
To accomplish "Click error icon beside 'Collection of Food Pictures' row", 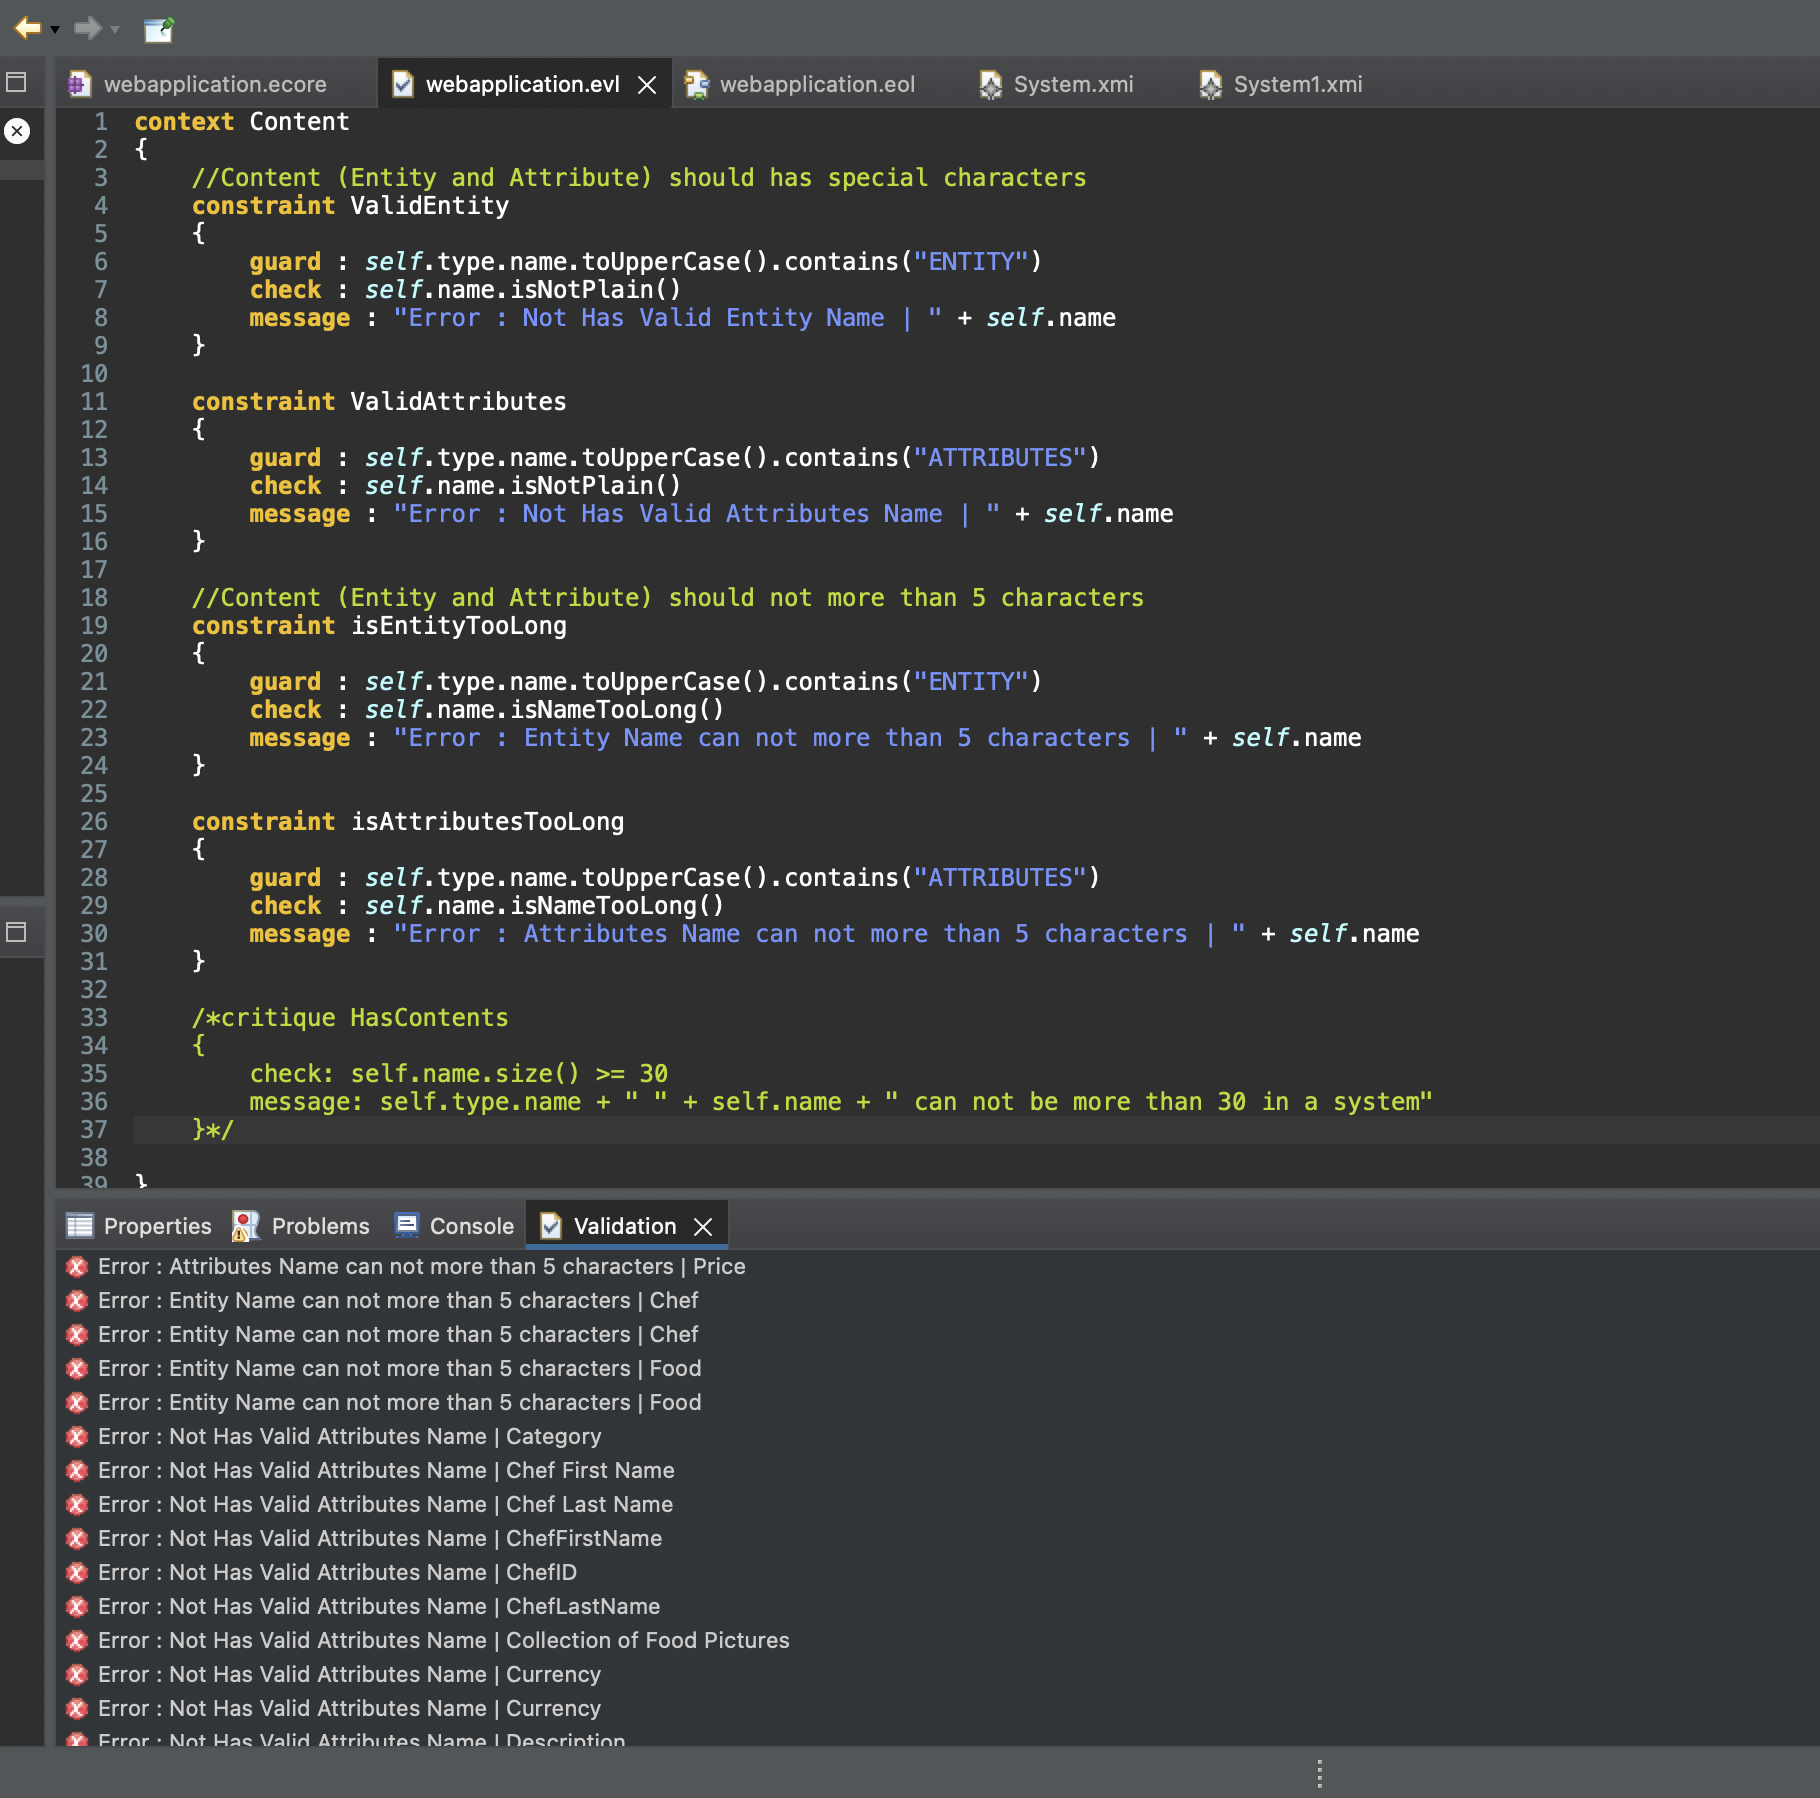I will 77,1641.
